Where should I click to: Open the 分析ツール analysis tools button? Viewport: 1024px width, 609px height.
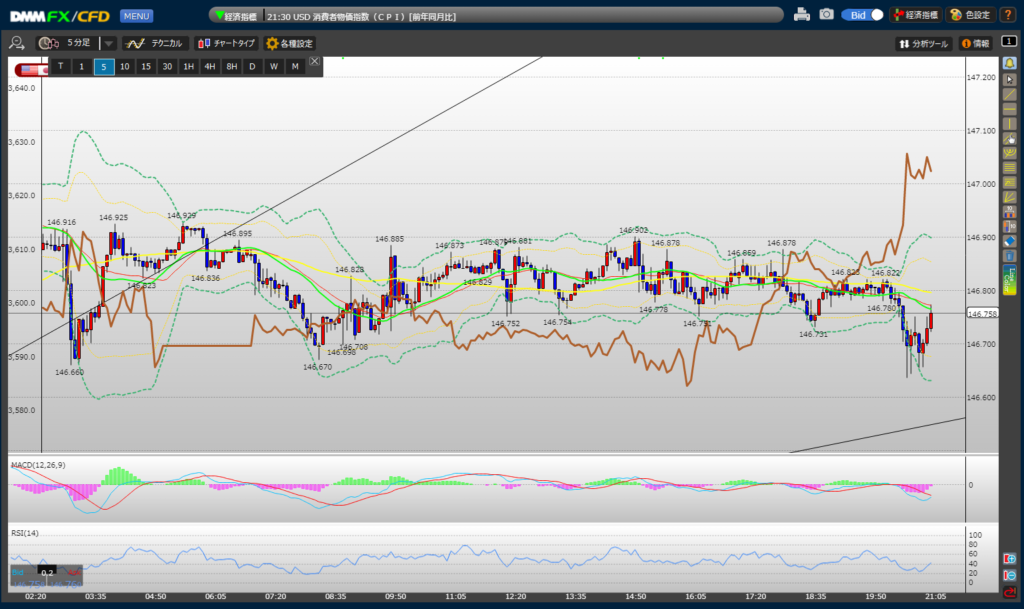(923, 44)
